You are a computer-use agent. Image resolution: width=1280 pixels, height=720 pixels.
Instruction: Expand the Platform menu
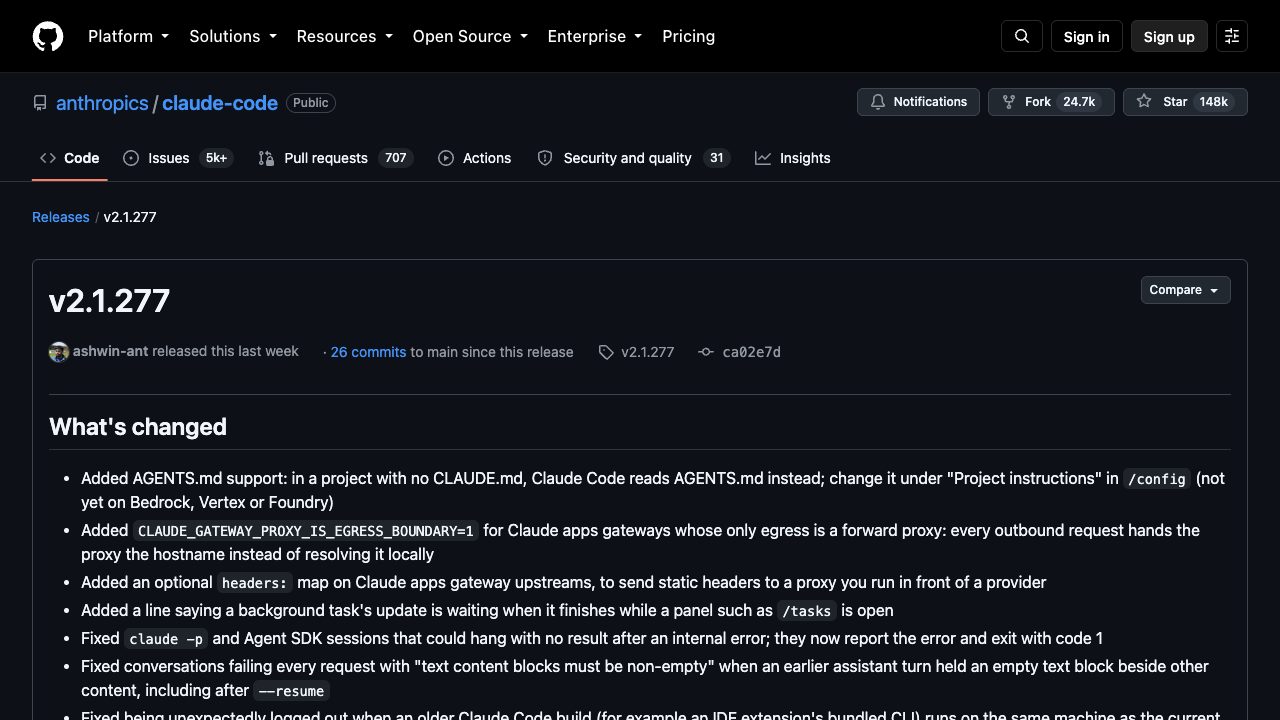[129, 36]
